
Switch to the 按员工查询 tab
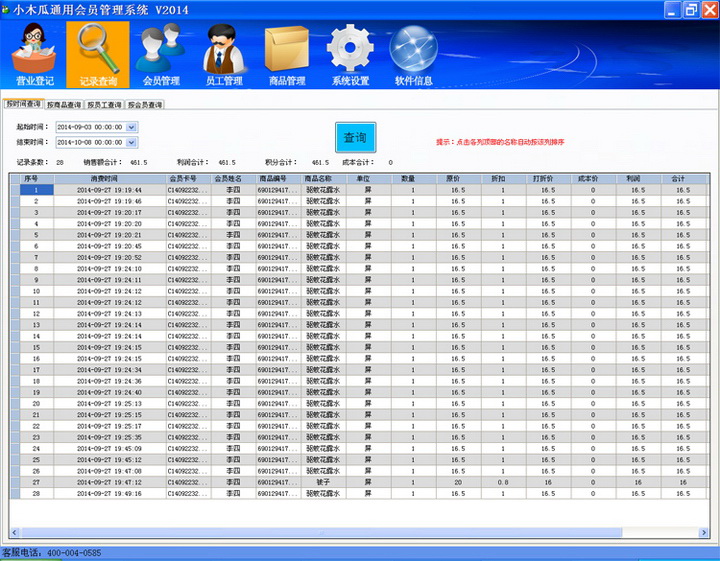[x=104, y=104]
